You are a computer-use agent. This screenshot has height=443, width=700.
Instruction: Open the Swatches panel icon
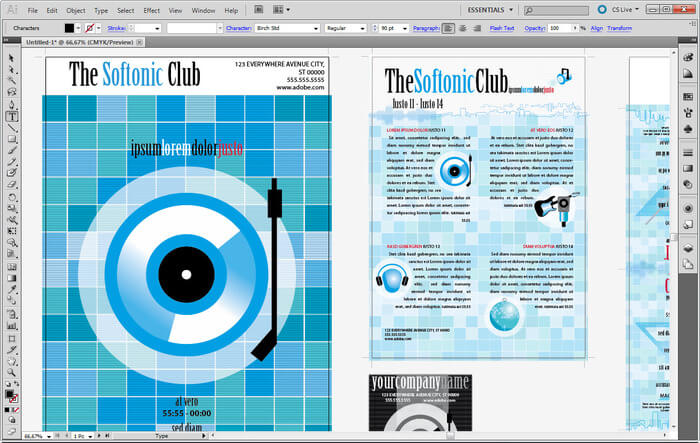tap(688, 96)
